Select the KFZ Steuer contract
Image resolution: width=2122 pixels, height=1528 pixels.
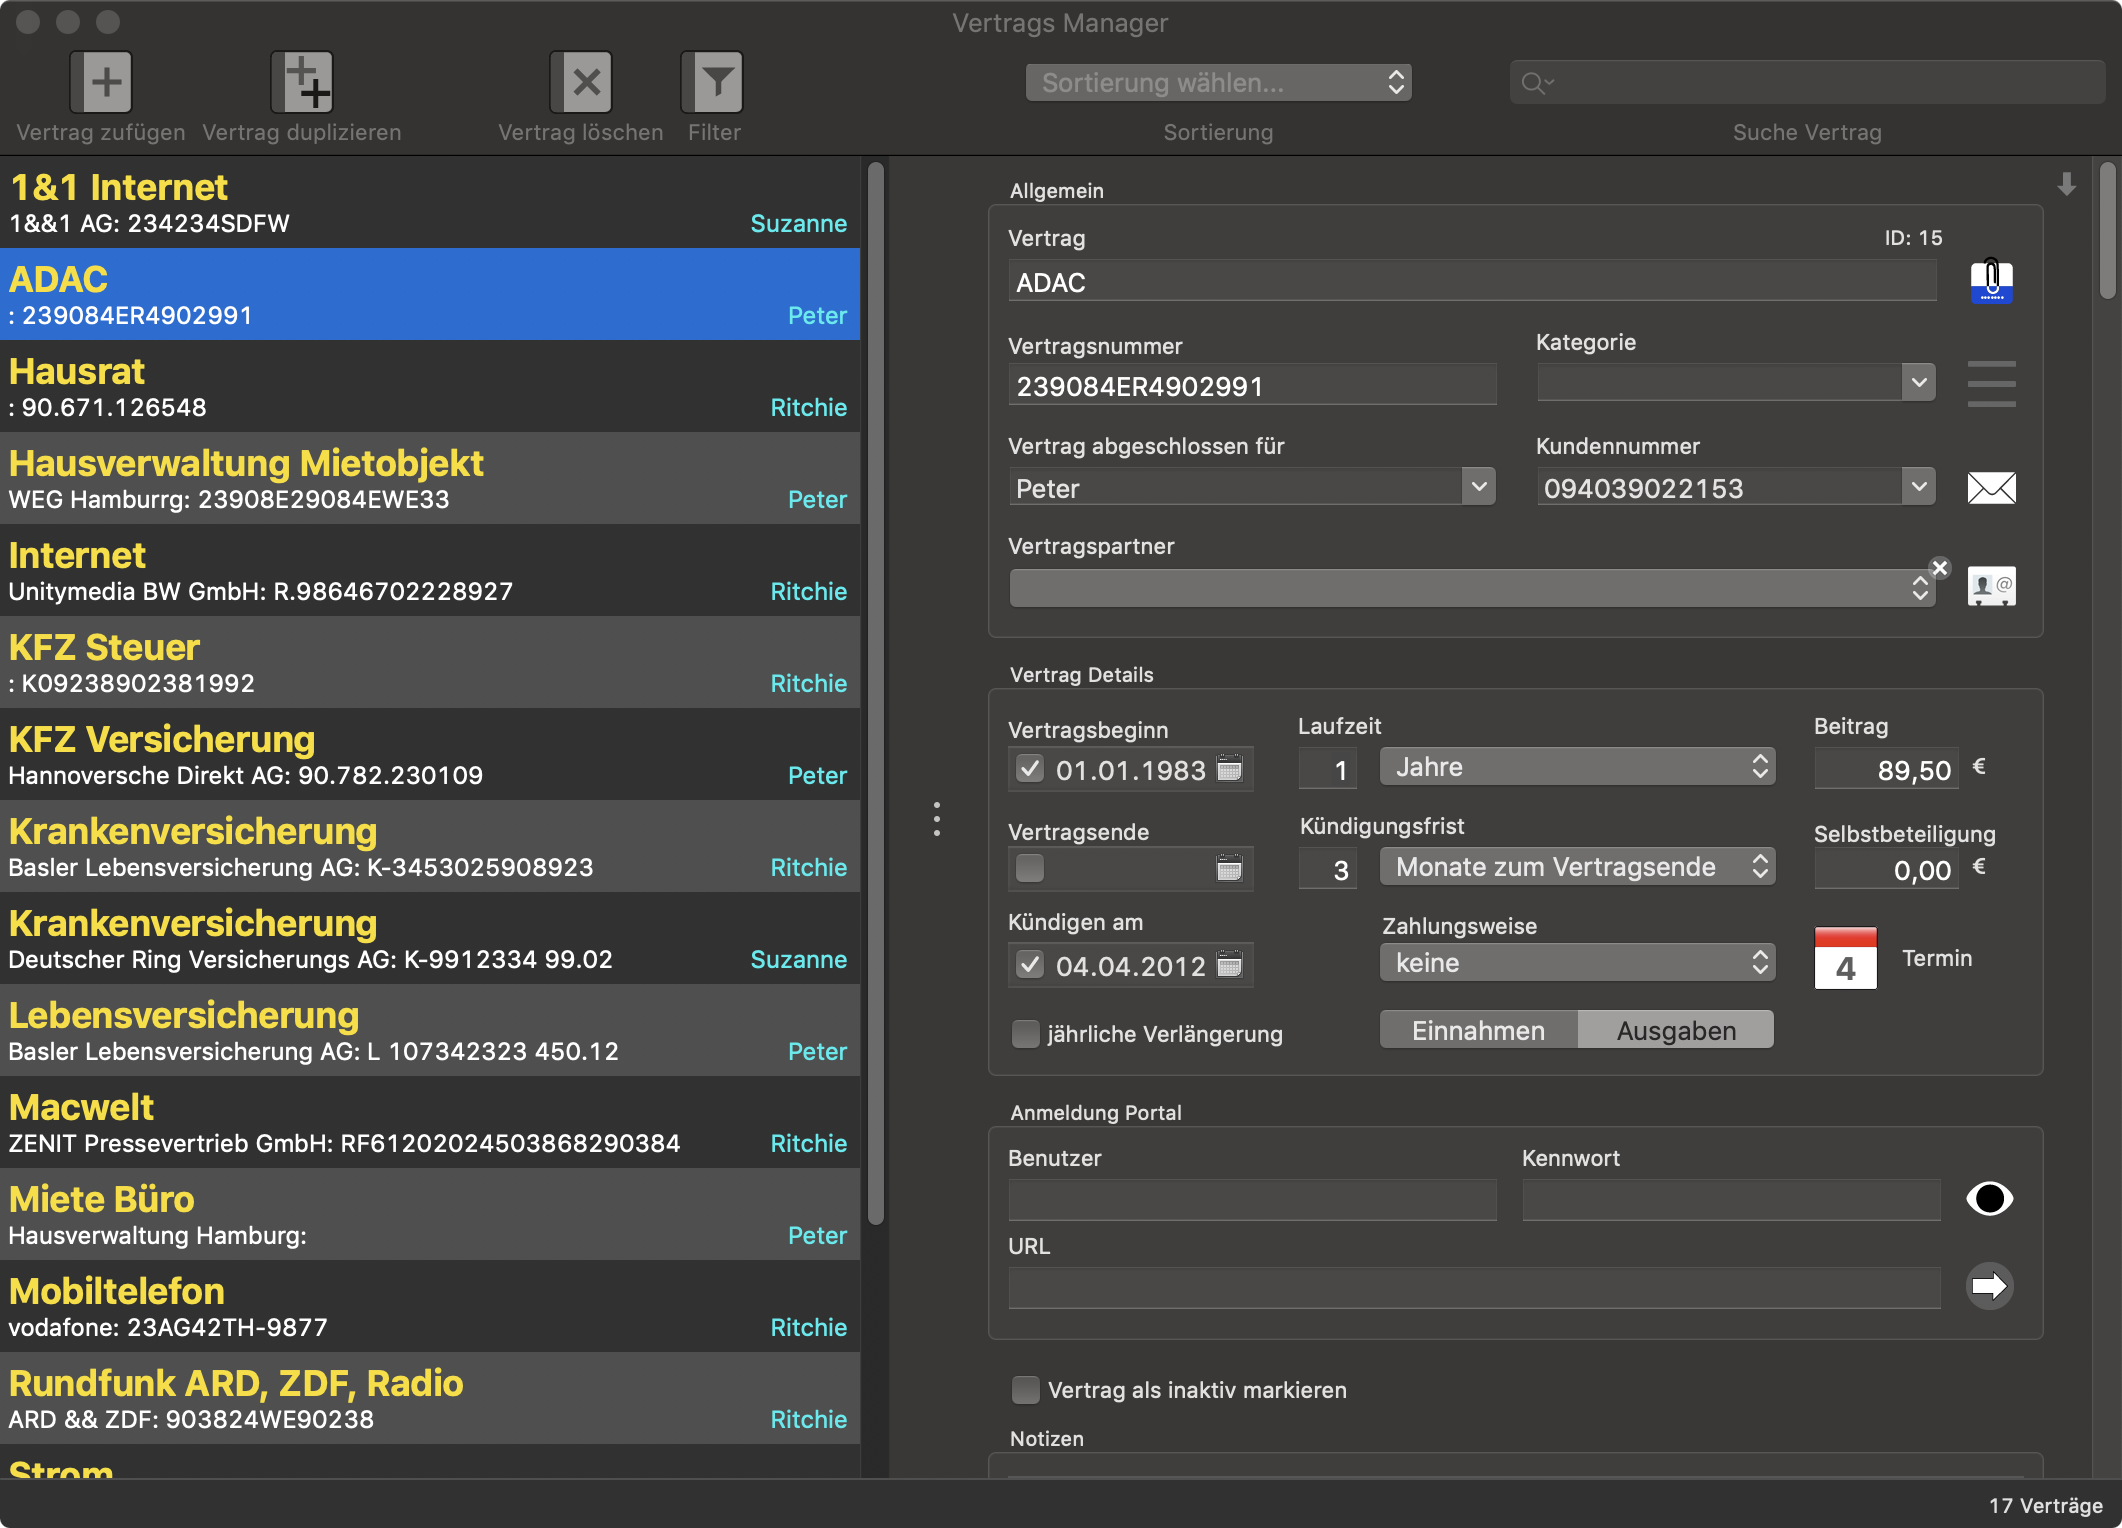click(x=430, y=662)
